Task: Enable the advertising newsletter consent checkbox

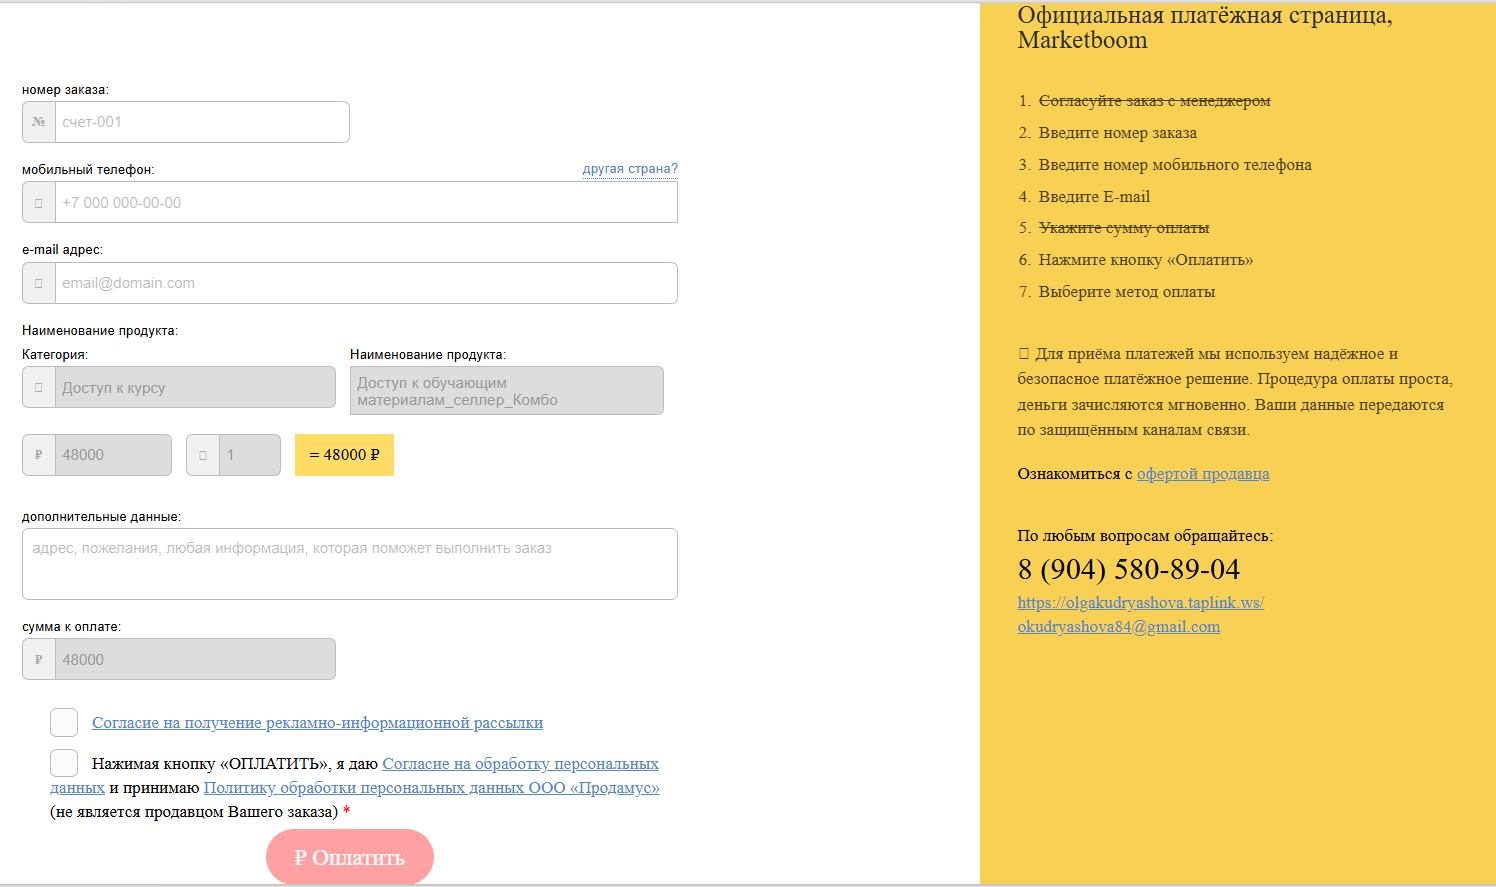Action: [x=64, y=722]
